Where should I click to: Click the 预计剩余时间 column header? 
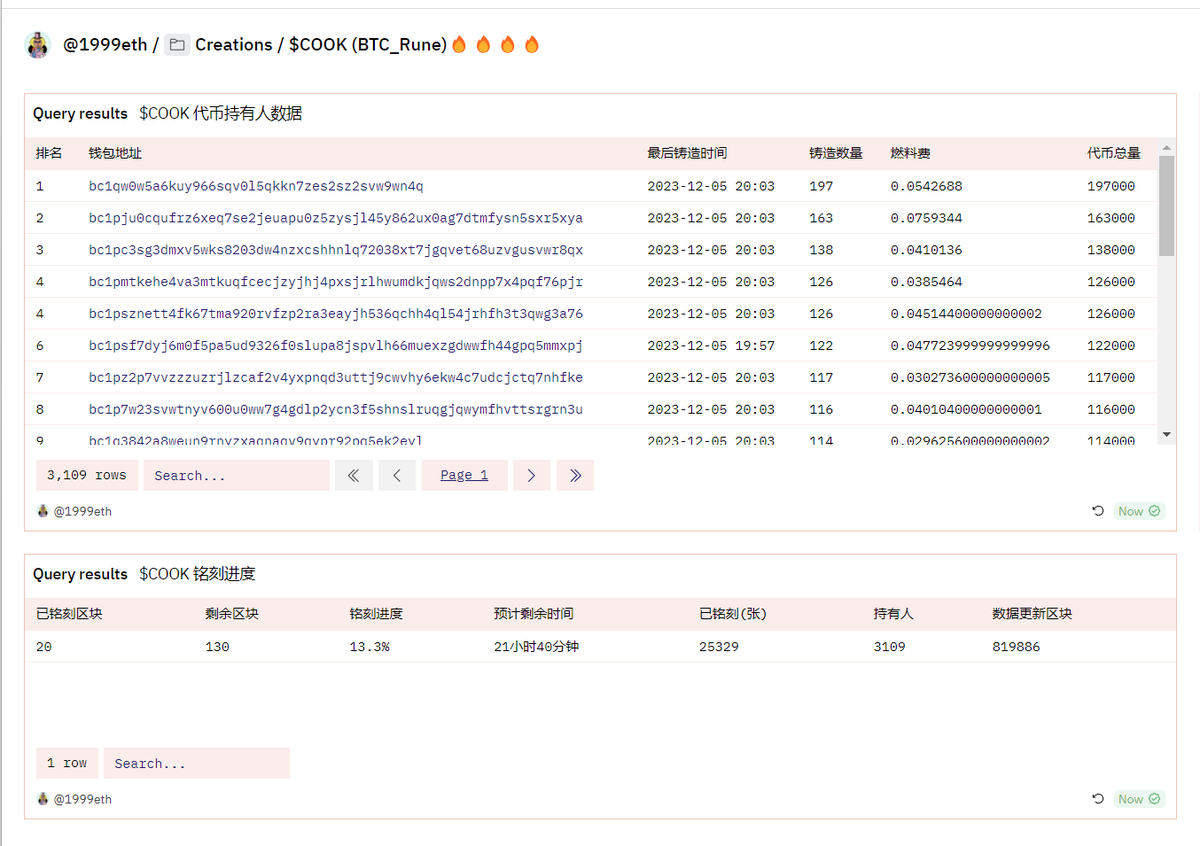[534, 614]
